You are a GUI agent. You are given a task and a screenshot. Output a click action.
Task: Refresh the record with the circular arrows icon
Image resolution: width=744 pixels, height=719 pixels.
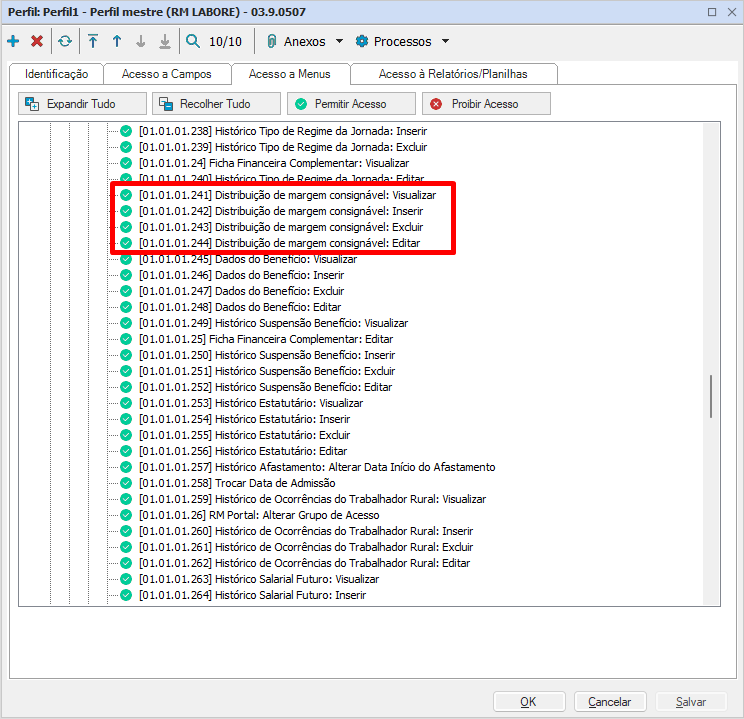(x=65, y=41)
